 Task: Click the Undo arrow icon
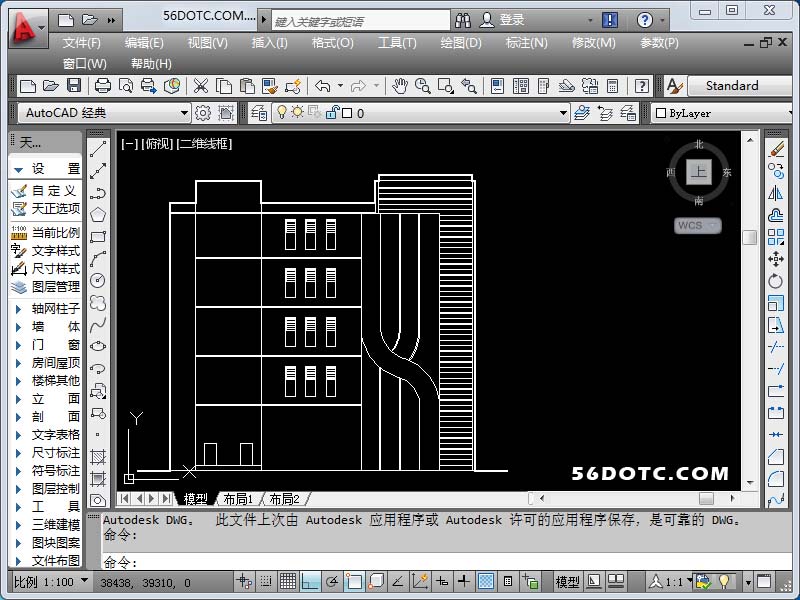pos(322,86)
